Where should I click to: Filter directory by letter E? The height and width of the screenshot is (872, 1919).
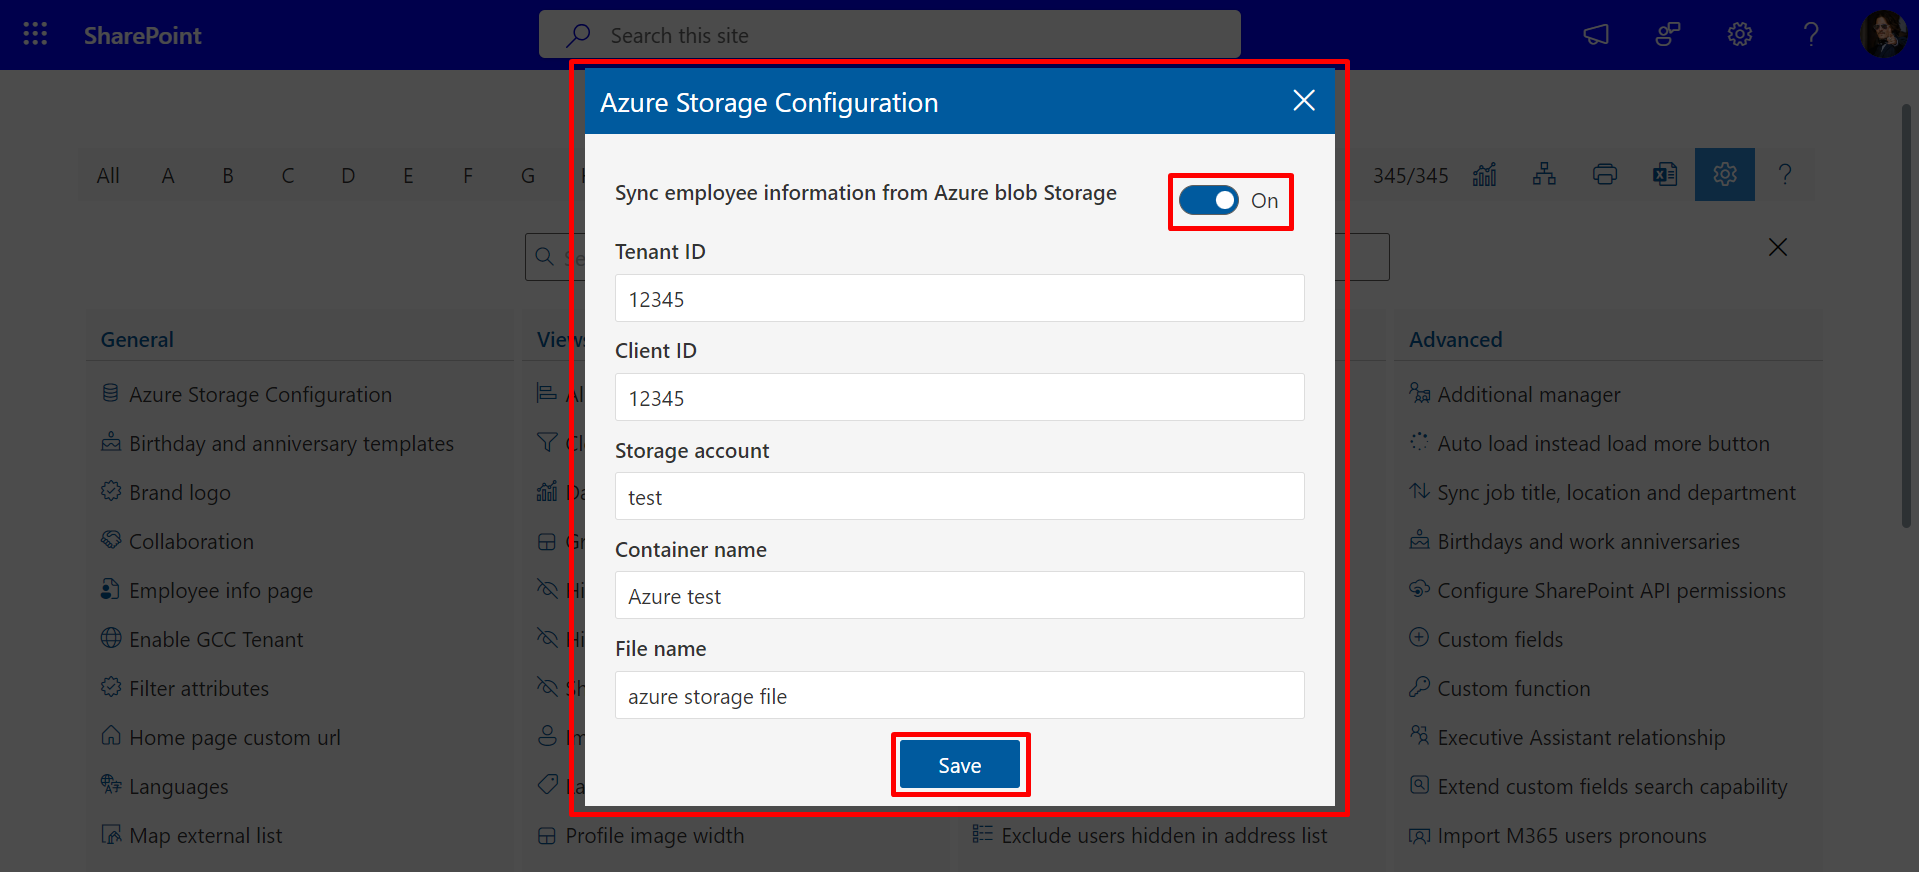408,176
